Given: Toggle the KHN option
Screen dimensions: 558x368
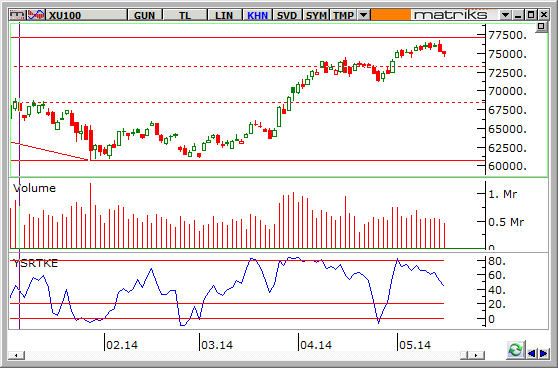Looking at the screenshot, I should [257, 15].
